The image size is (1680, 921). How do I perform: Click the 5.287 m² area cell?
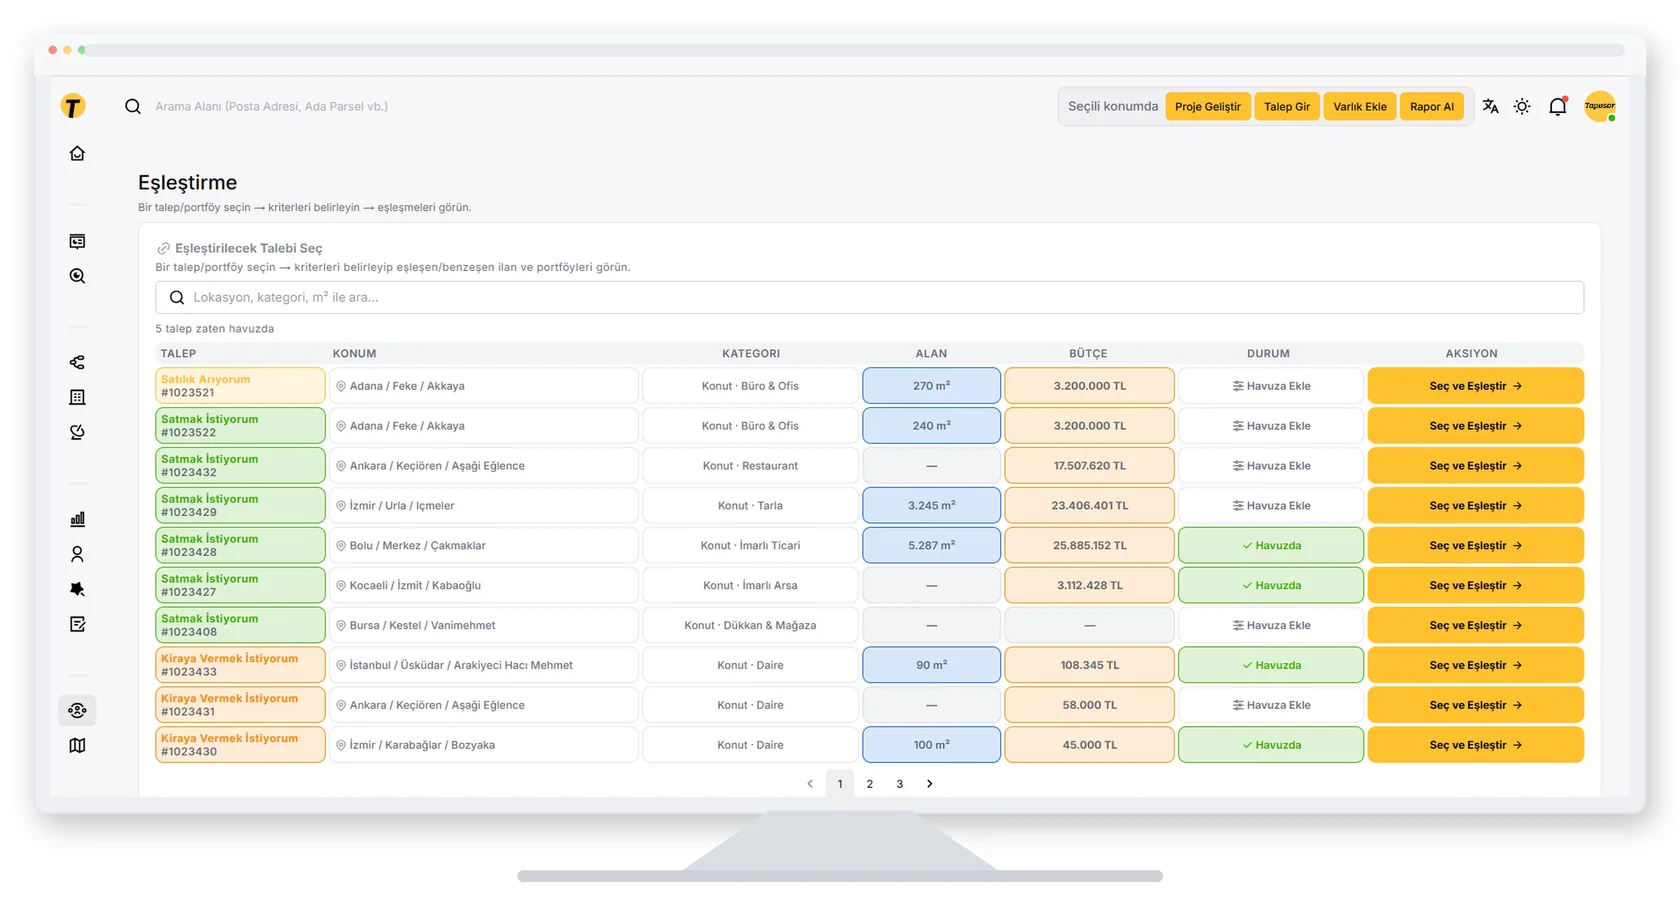[x=931, y=546]
